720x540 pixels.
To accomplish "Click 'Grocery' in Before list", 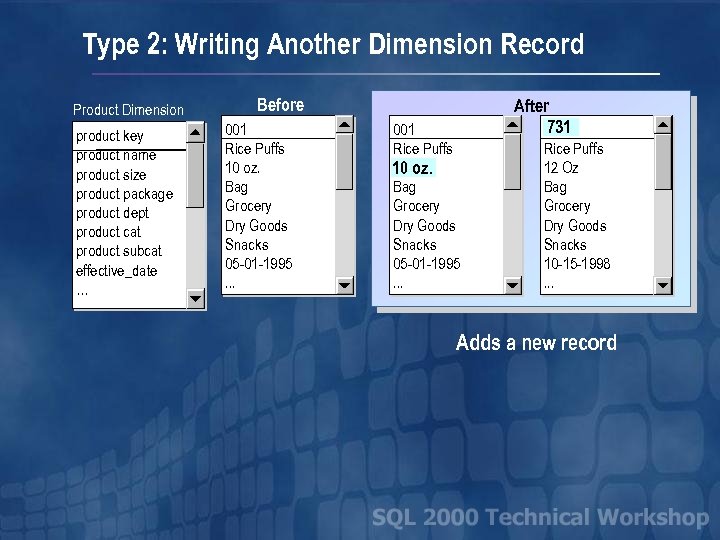I will (x=248, y=206).
